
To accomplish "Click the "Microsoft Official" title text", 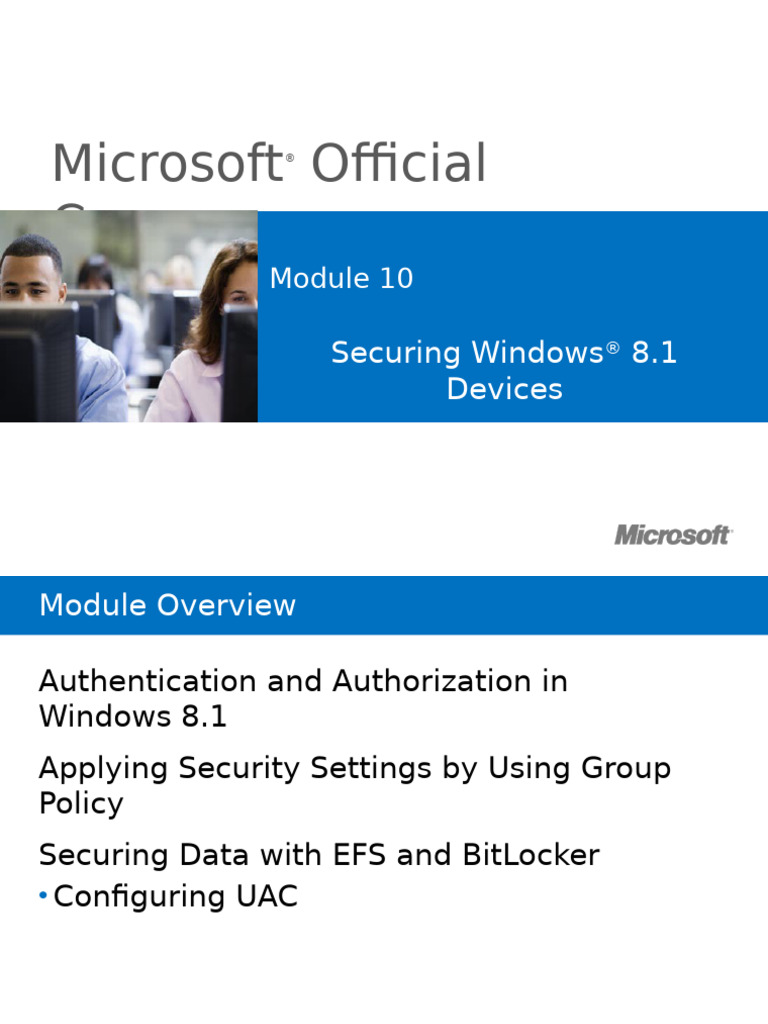I will 269,165.
